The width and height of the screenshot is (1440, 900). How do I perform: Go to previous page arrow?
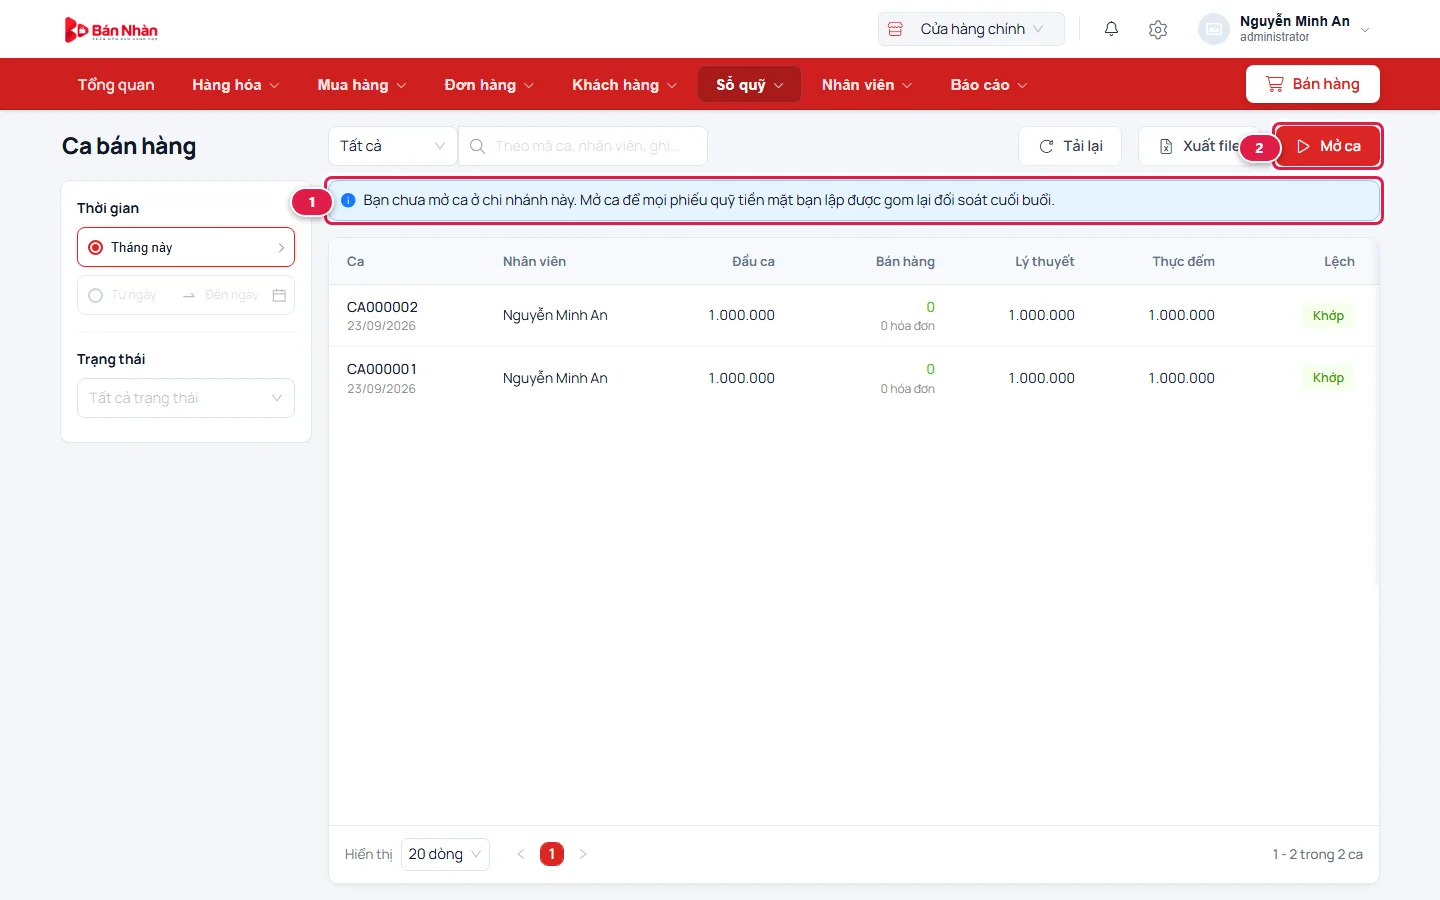[x=521, y=854]
